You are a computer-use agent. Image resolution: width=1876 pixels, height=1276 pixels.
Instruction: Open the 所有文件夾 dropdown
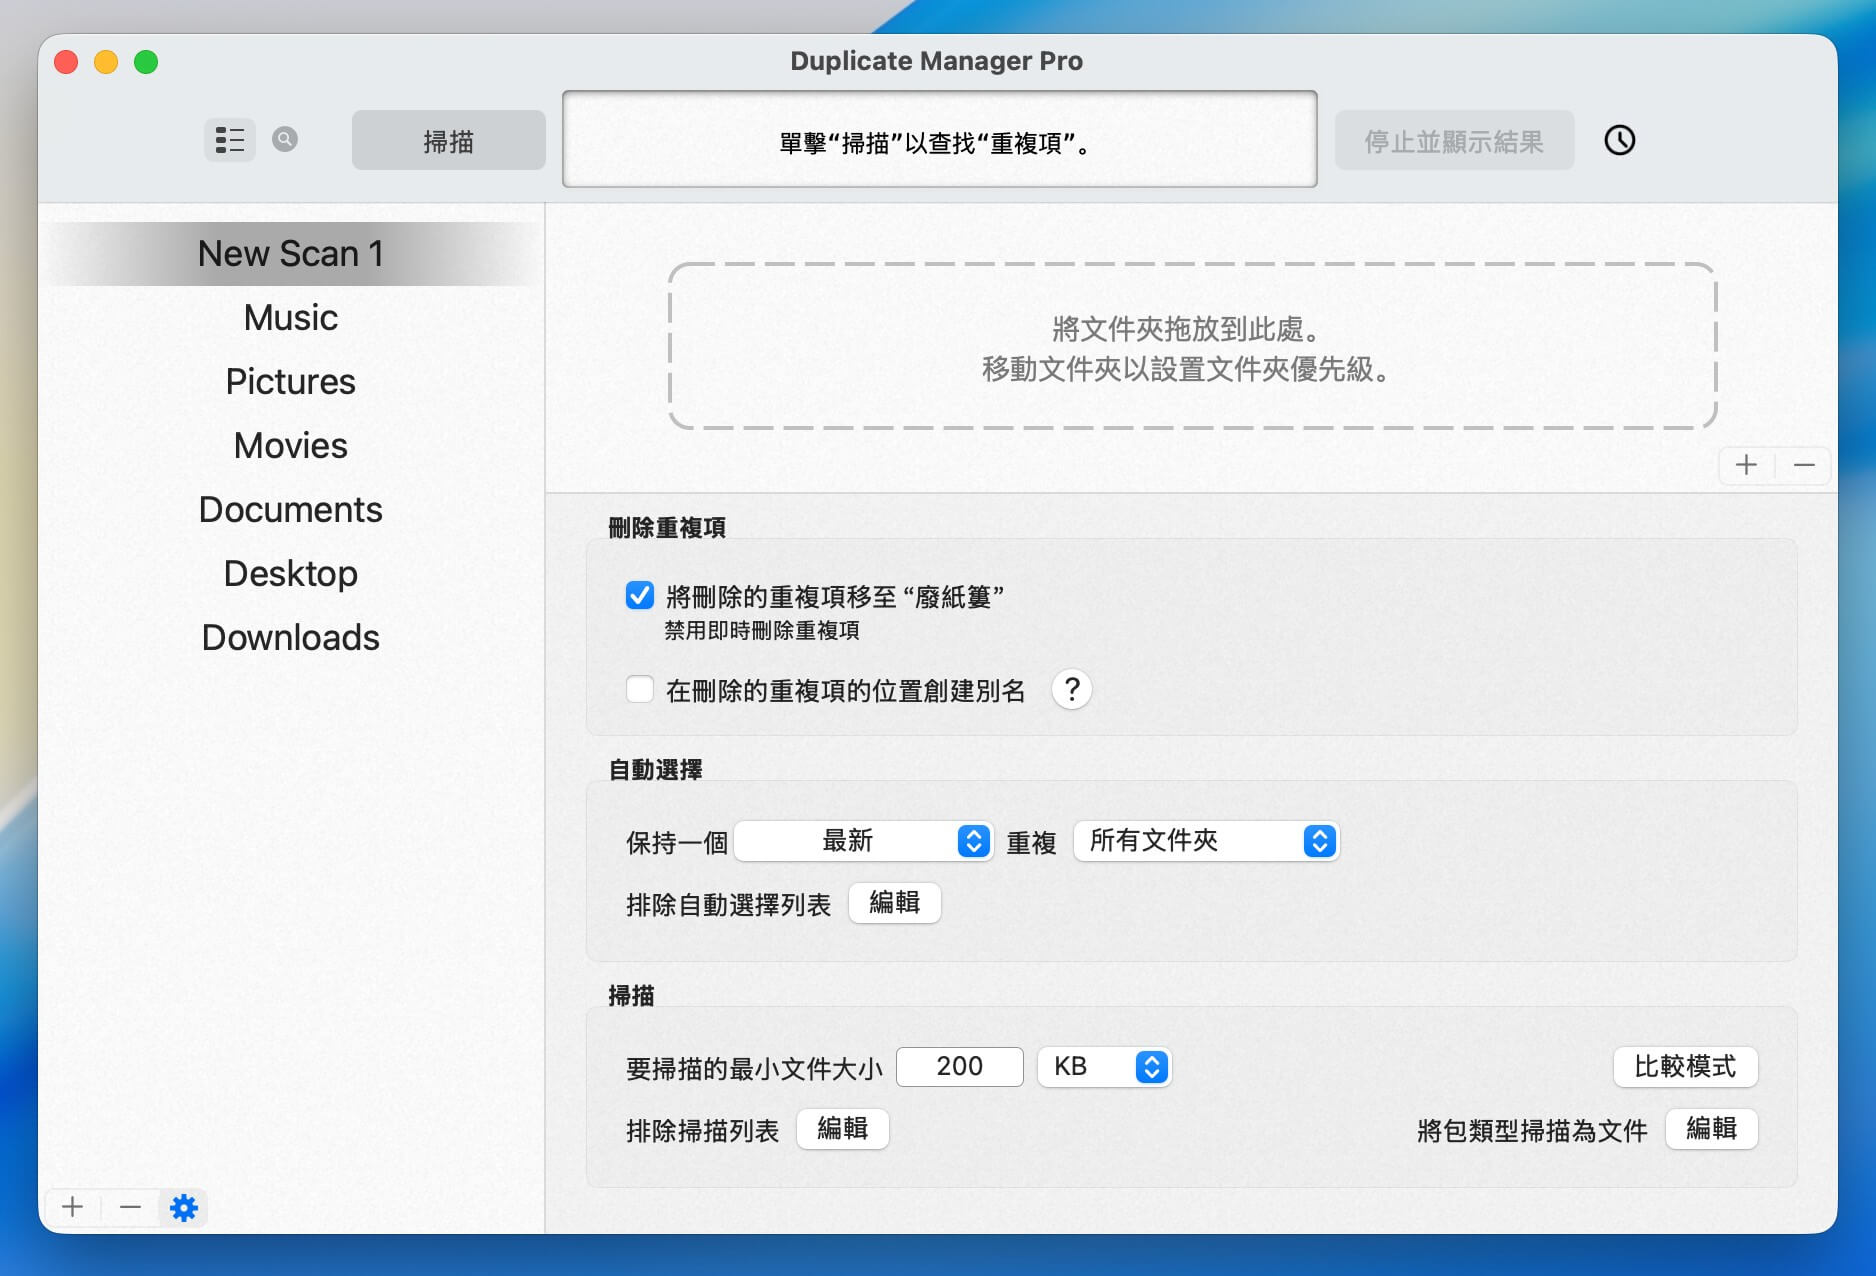coord(1206,841)
